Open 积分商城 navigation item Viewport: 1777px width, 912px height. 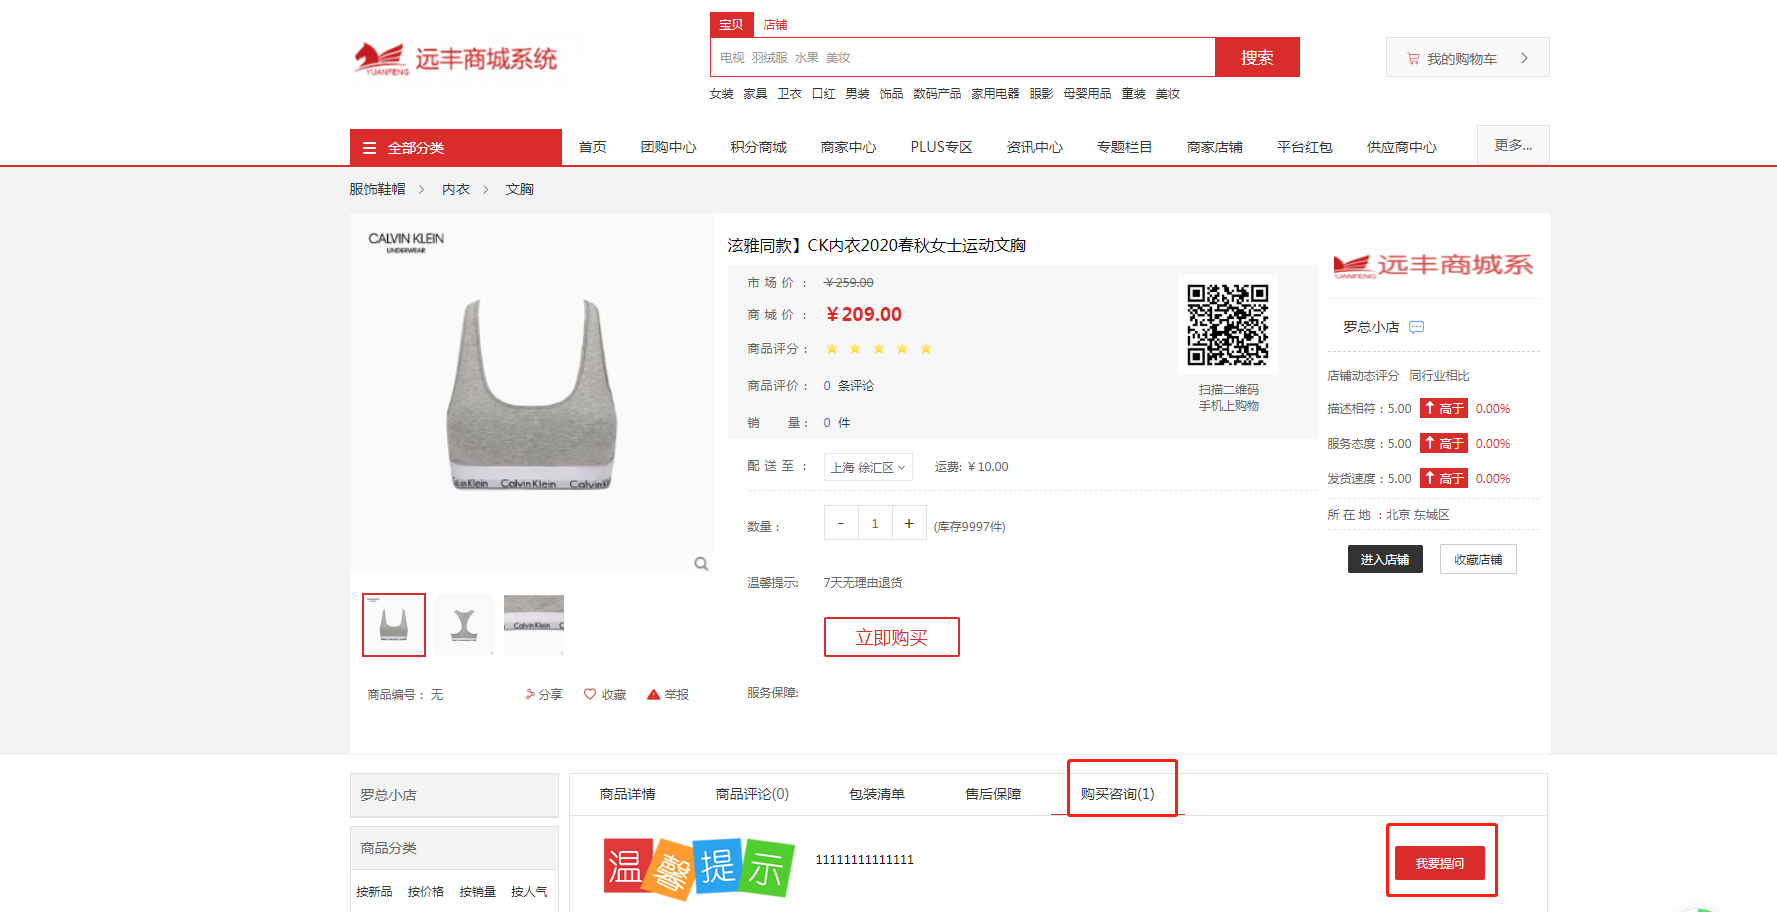coord(758,147)
